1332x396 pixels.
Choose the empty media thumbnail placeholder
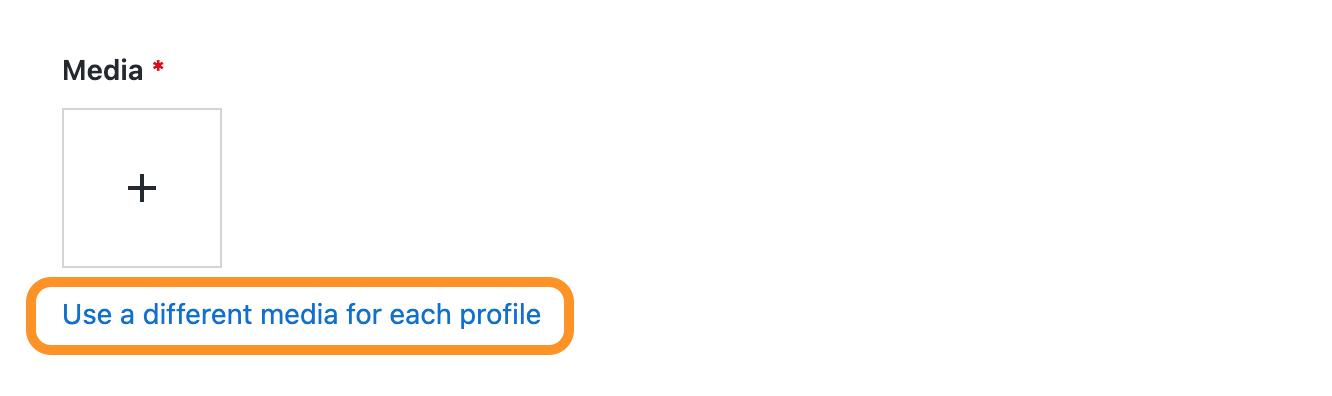coord(142,188)
